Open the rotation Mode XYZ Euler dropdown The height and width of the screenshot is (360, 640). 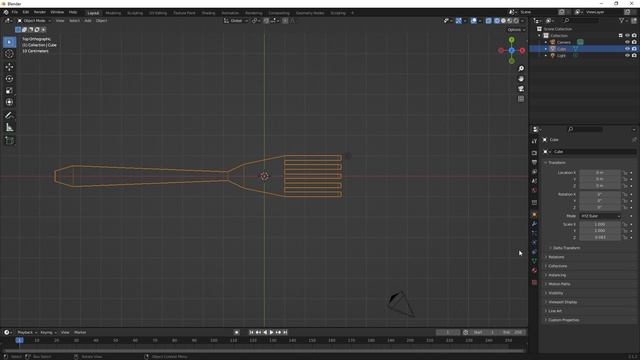point(600,216)
